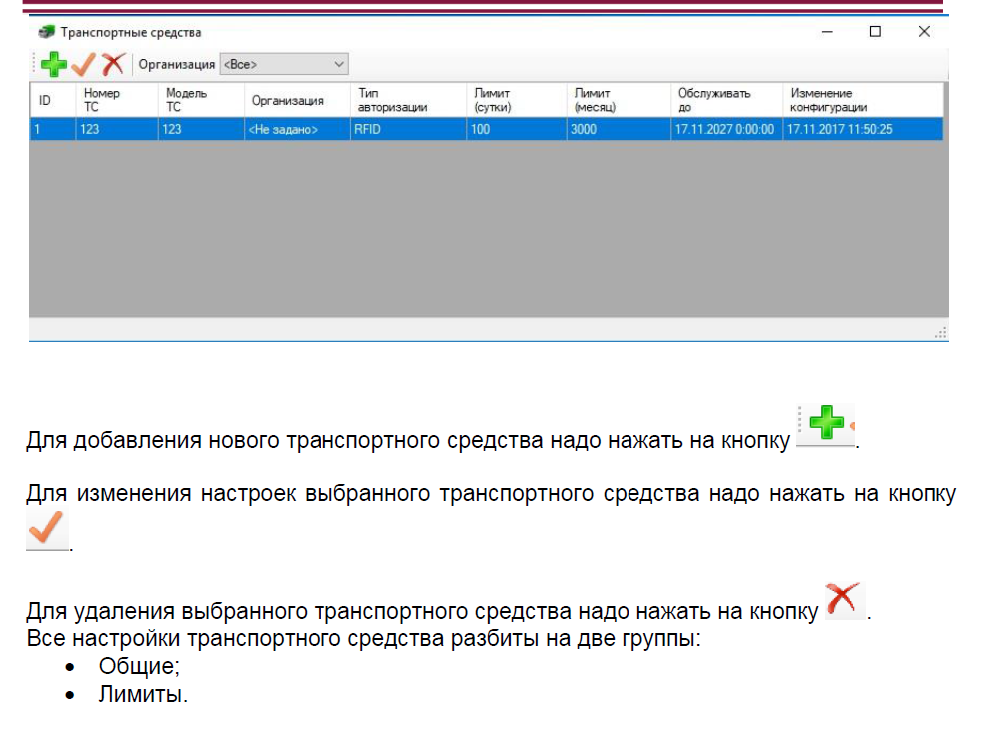Select the RFID authorization type cell

(x=408, y=129)
